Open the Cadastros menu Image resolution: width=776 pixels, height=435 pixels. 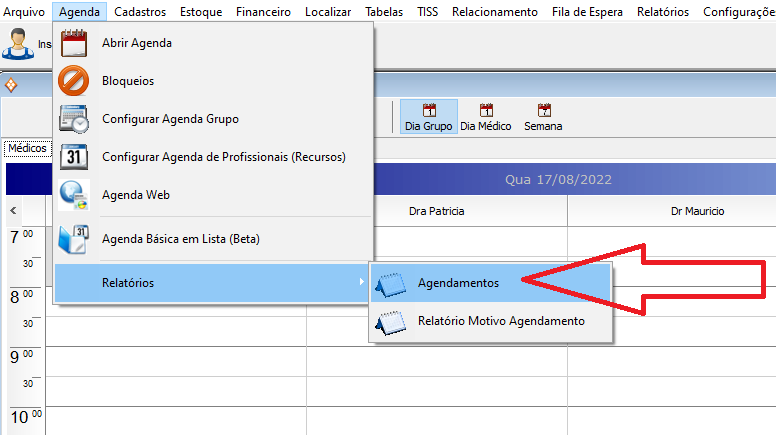click(x=140, y=12)
